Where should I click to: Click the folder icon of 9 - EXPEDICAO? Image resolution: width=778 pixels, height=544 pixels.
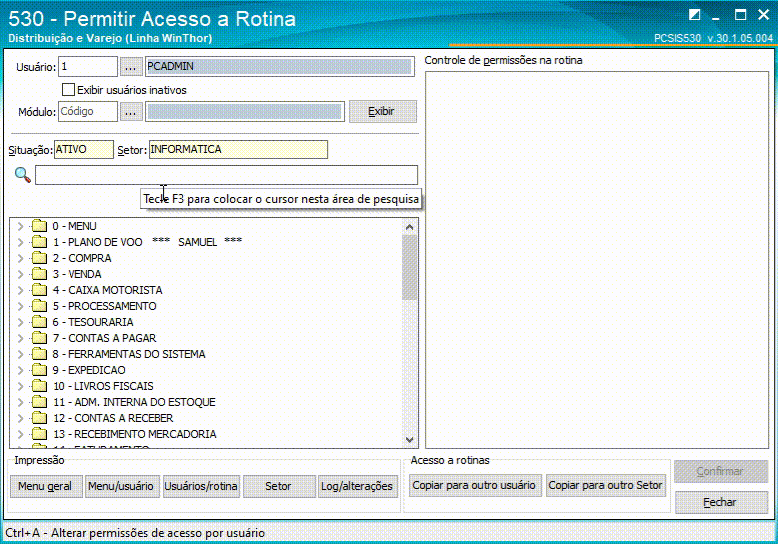click(39, 370)
